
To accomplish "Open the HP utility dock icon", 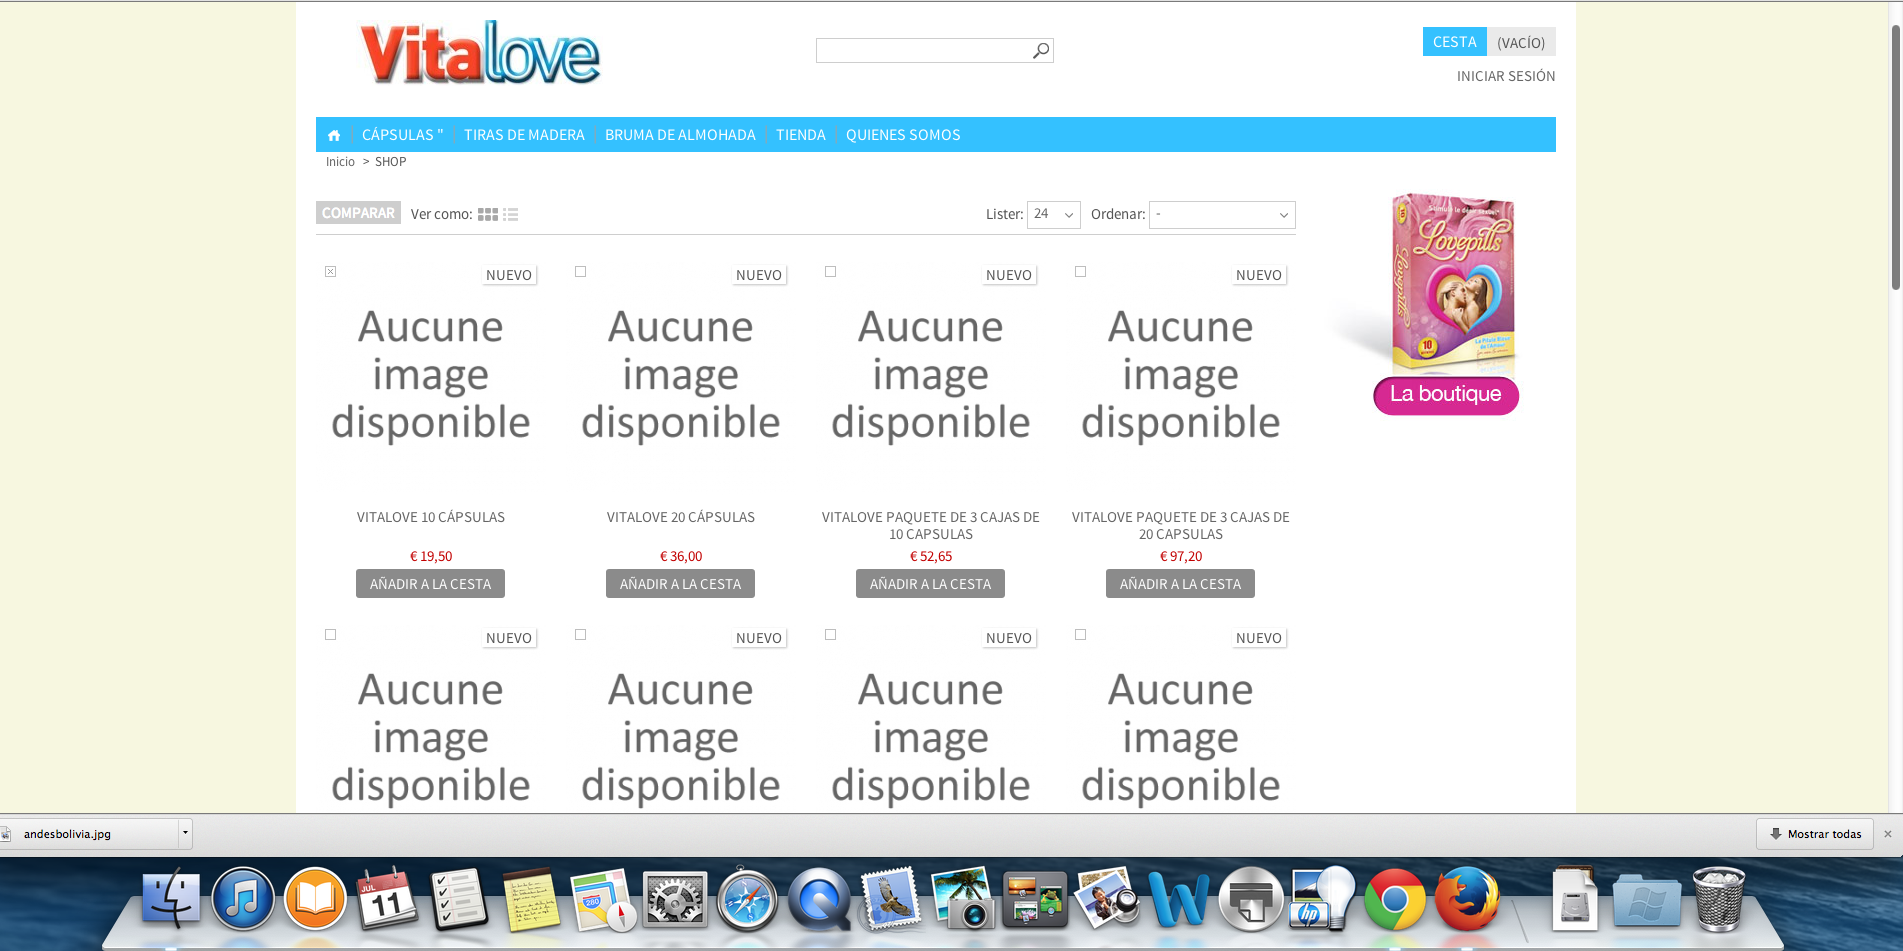I will click(1322, 898).
